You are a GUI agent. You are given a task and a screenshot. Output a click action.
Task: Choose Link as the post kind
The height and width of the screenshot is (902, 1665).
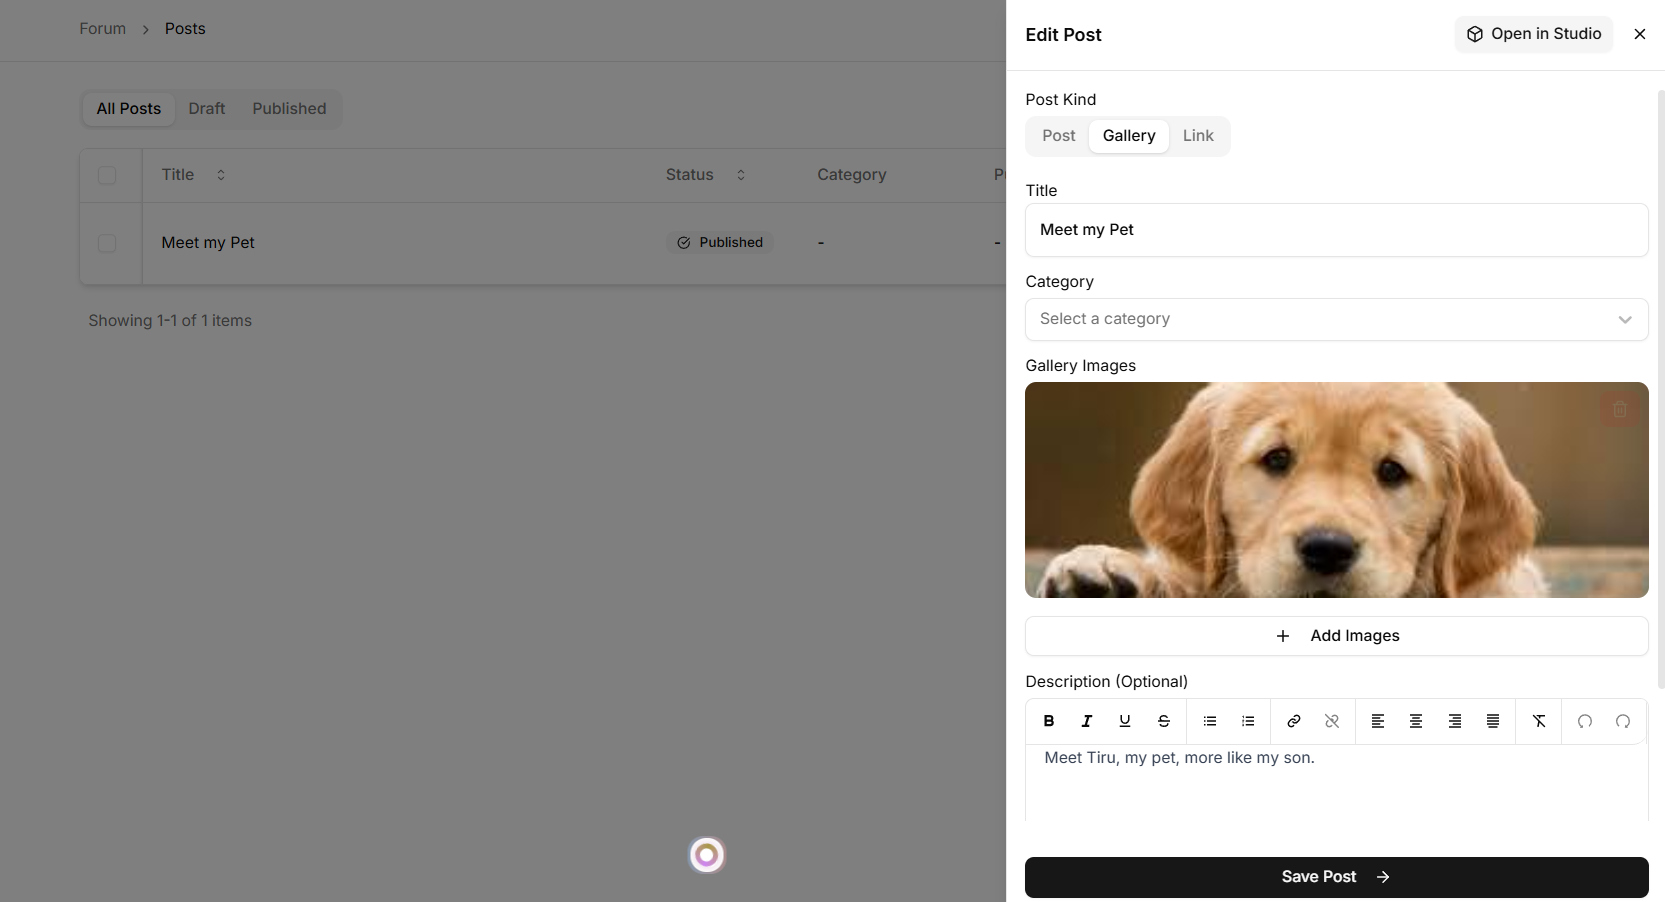click(x=1198, y=136)
